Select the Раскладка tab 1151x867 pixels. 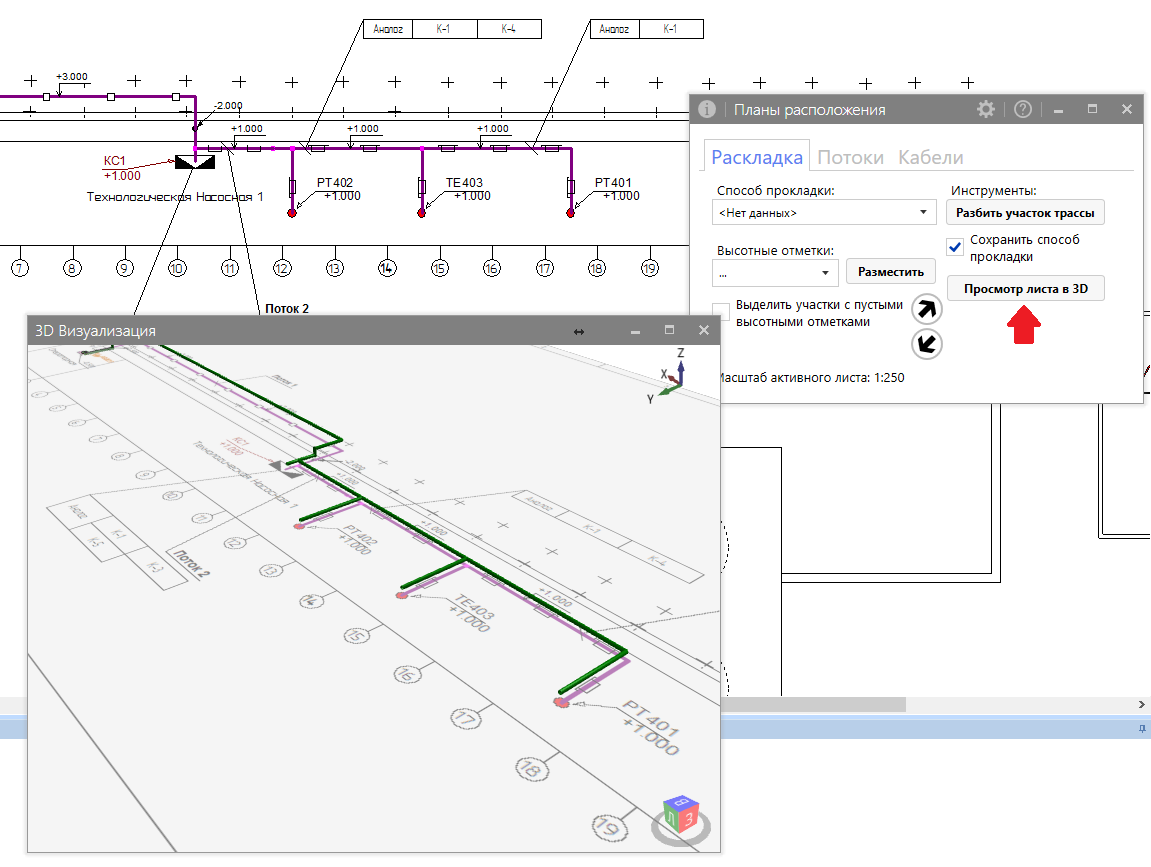757,157
